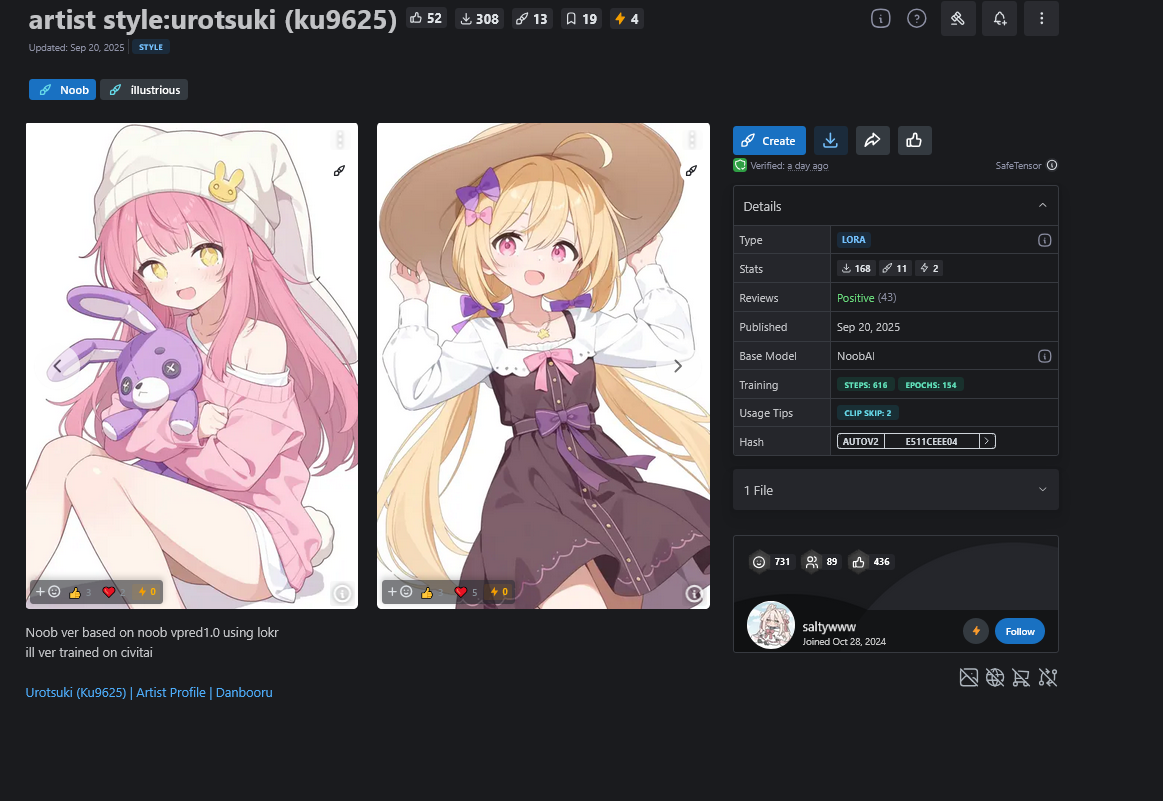1163x801 pixels.
Task: Click the STYLE tag badge
Action: pyautogui.click(x=151, y=47)
